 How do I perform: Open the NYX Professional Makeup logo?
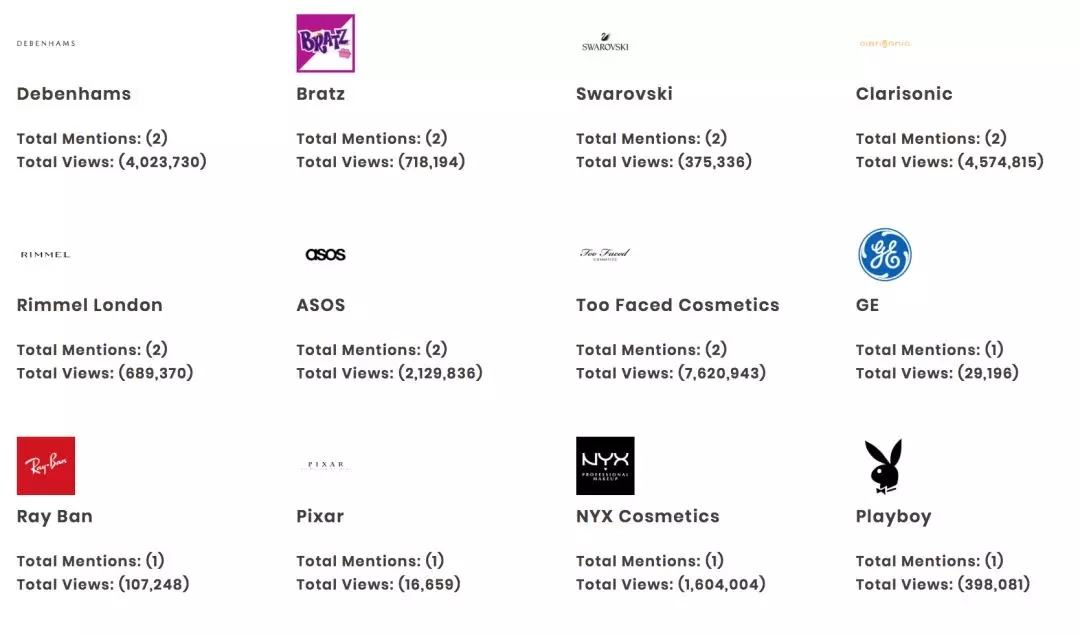[x=605, y=466]
